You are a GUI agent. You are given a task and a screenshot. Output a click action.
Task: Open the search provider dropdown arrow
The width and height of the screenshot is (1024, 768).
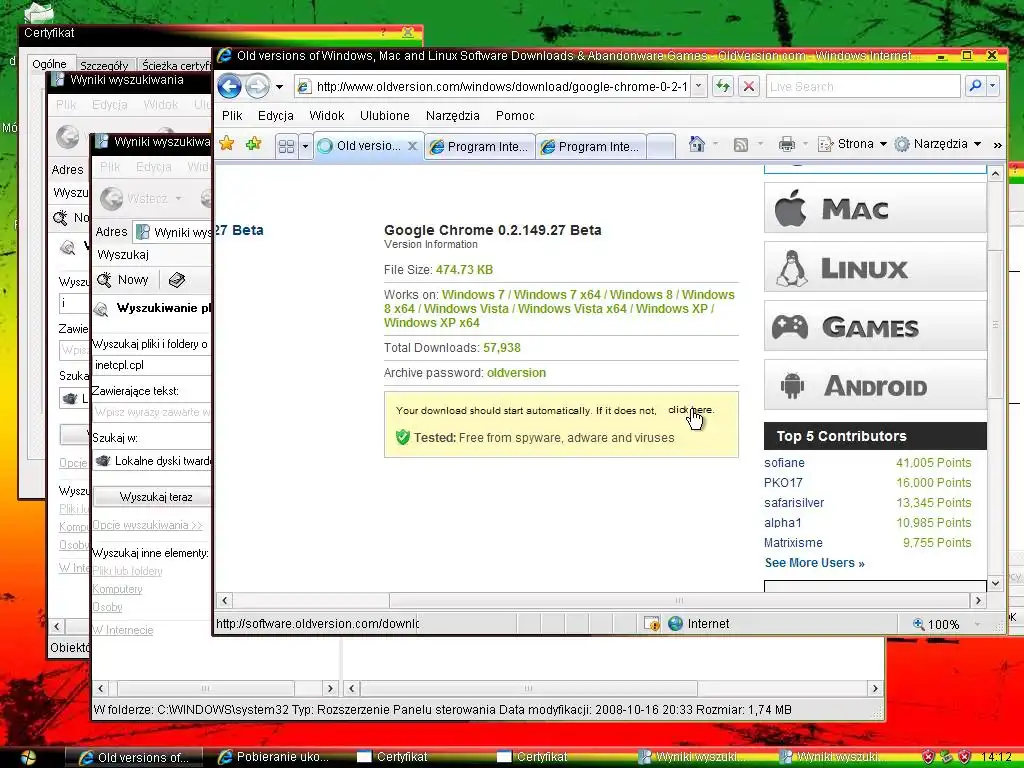pos(993,86)
